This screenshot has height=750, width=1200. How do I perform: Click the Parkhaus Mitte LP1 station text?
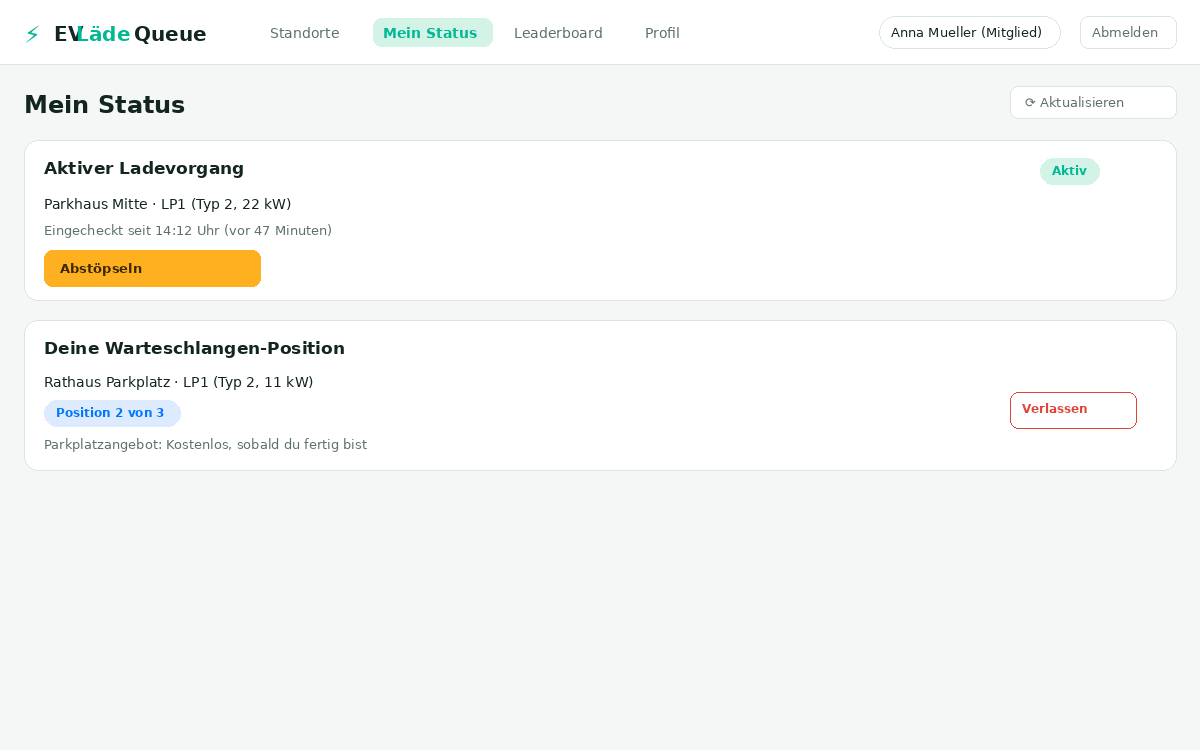coord(167,204)
